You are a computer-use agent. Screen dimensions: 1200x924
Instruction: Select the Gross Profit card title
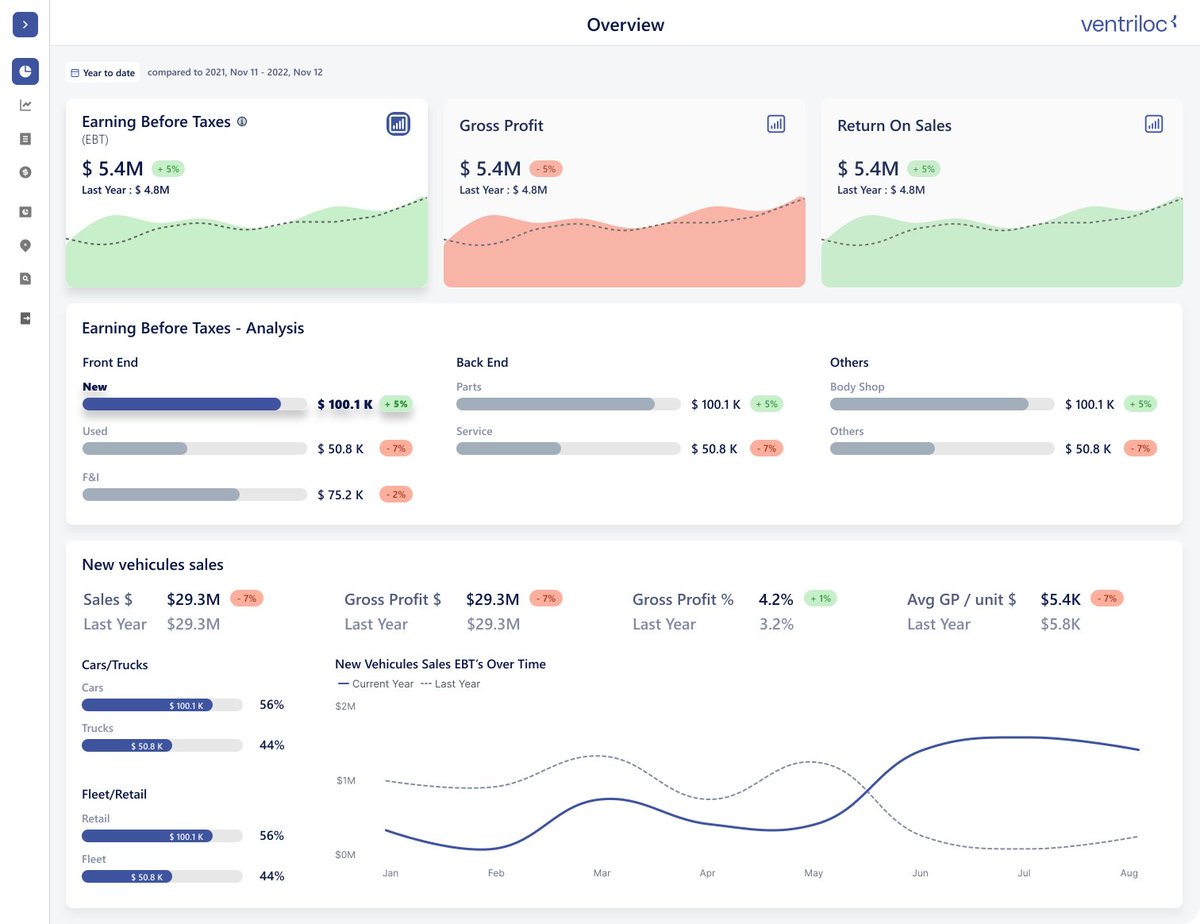[x=501, y=126]
